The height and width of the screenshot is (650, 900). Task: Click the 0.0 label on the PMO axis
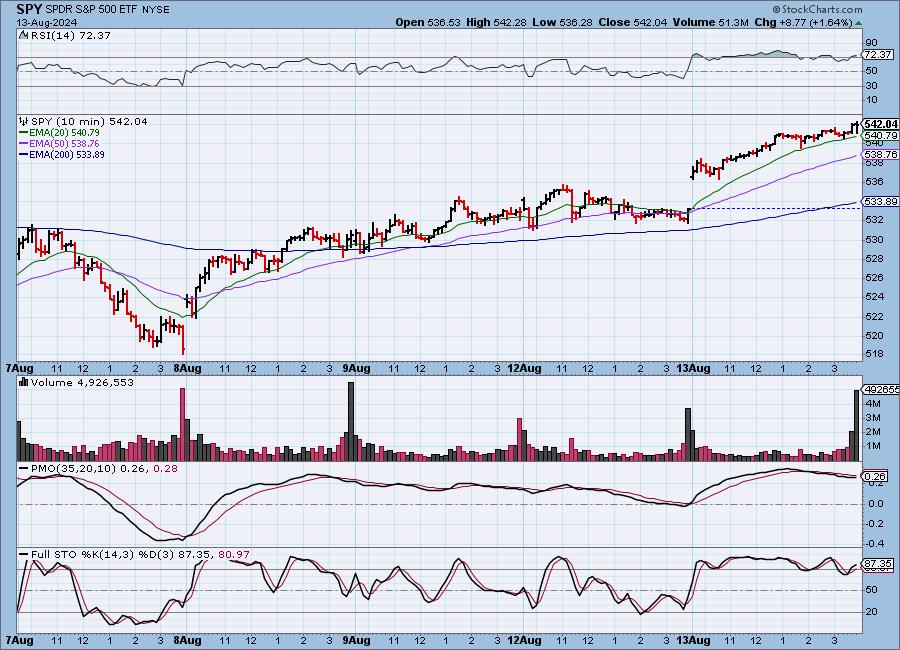[x=876, y=504]
